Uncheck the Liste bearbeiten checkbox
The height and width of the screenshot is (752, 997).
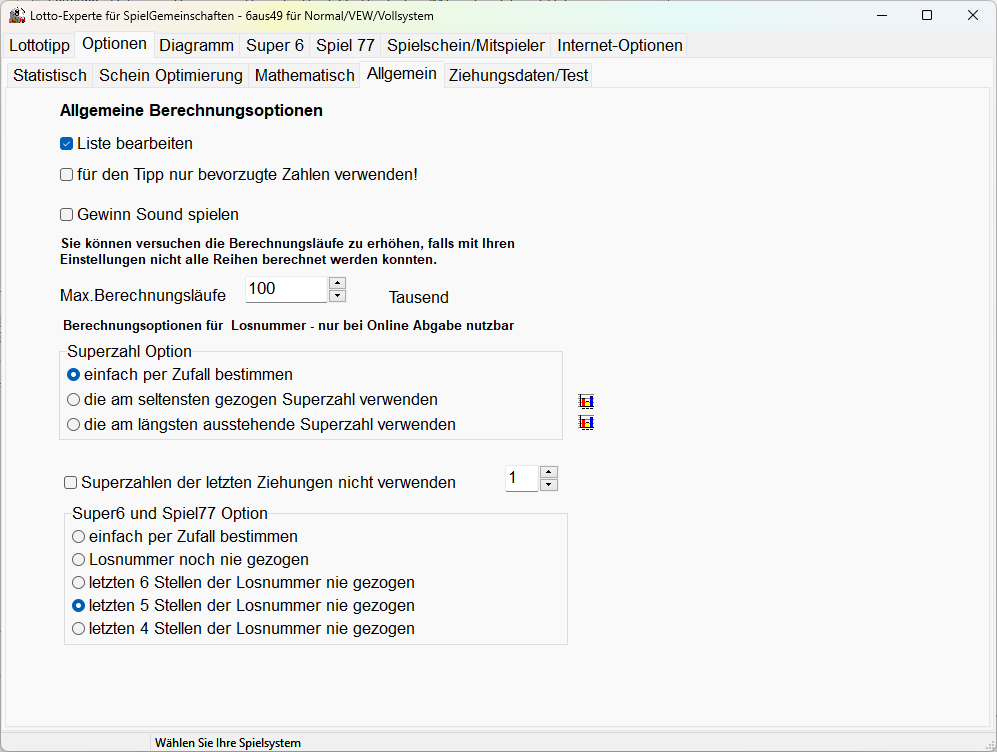(67, 144)
